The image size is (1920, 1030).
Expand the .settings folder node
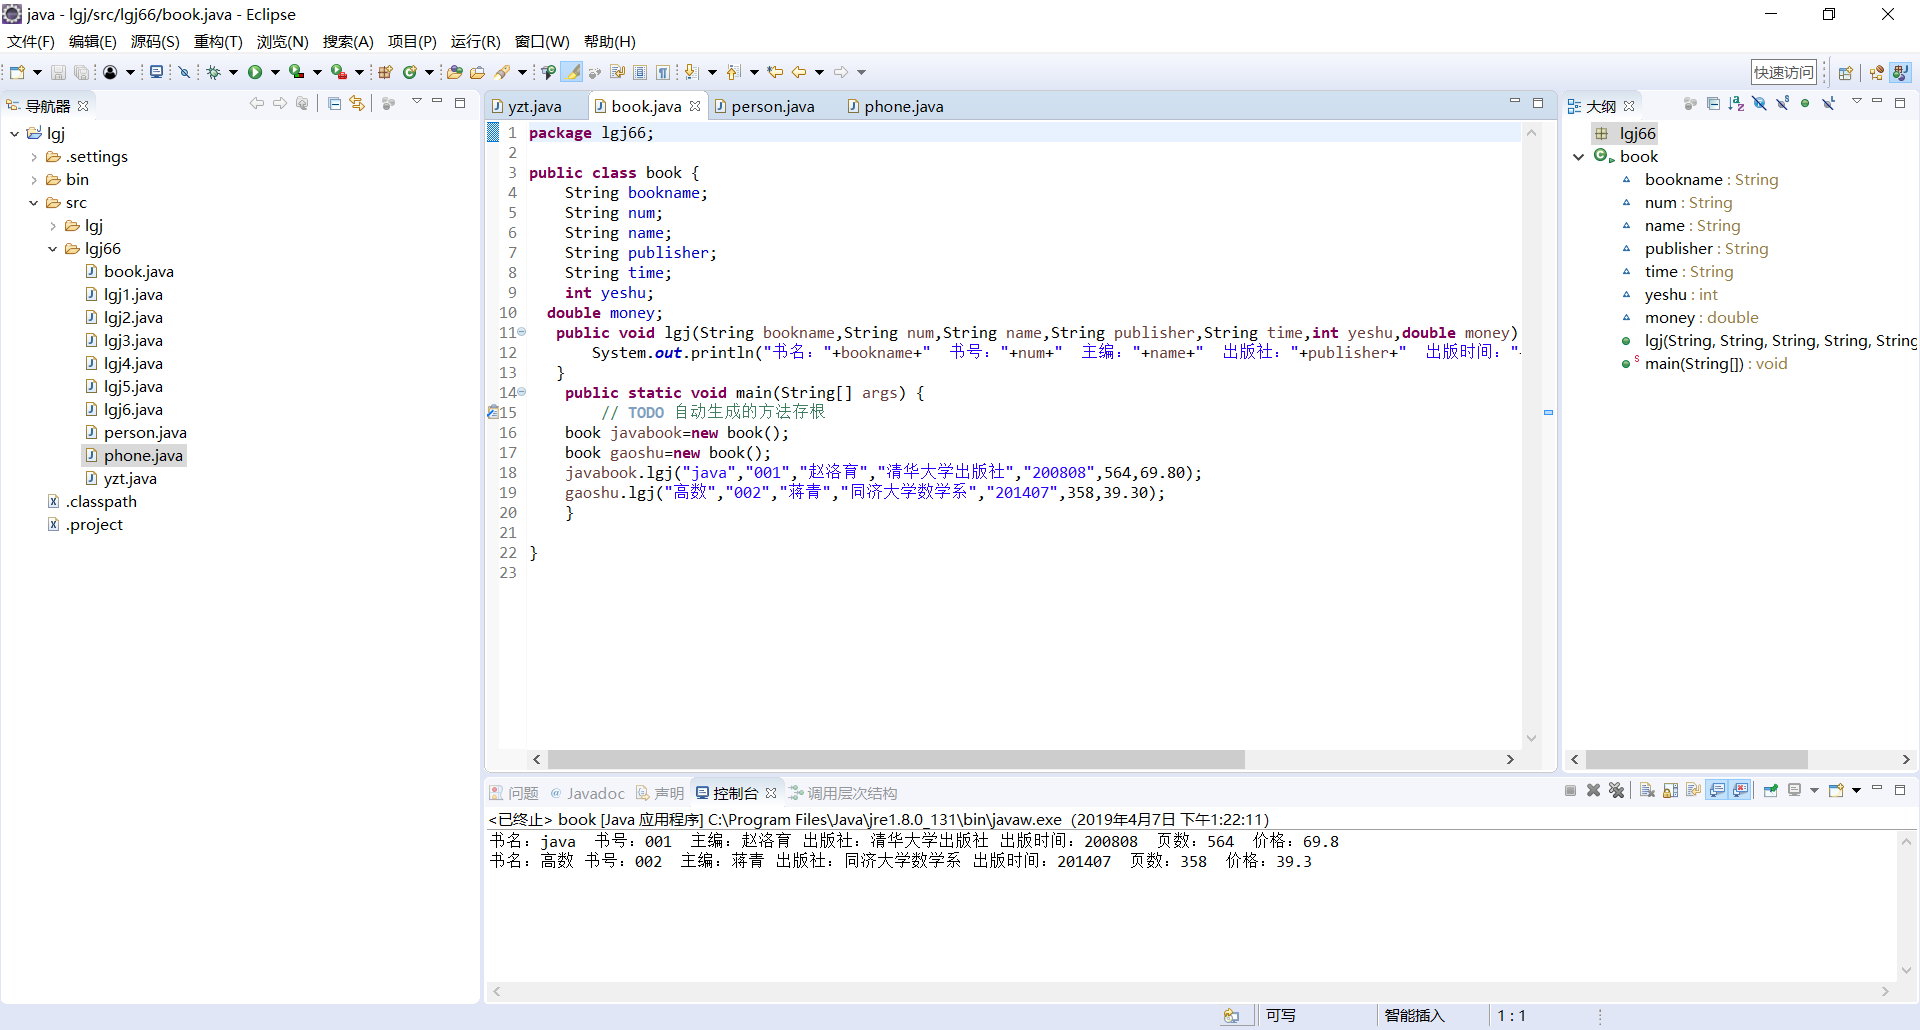pyautogui.click(x=34, y=157)
